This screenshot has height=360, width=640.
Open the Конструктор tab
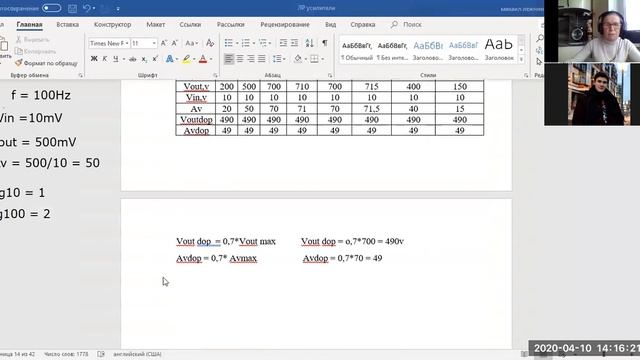click(x=113, y=24)
